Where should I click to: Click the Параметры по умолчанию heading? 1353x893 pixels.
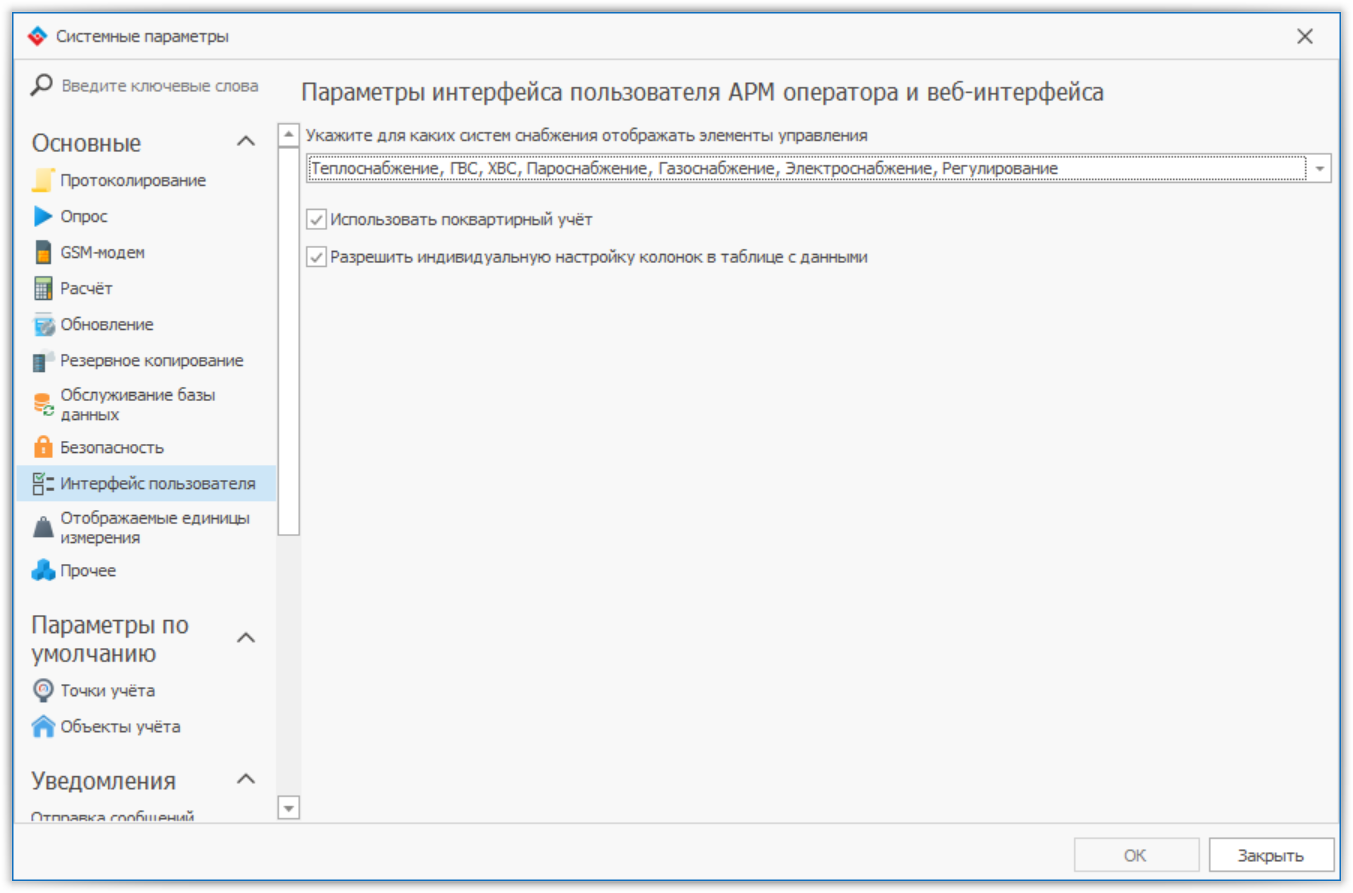pos(110,639)
